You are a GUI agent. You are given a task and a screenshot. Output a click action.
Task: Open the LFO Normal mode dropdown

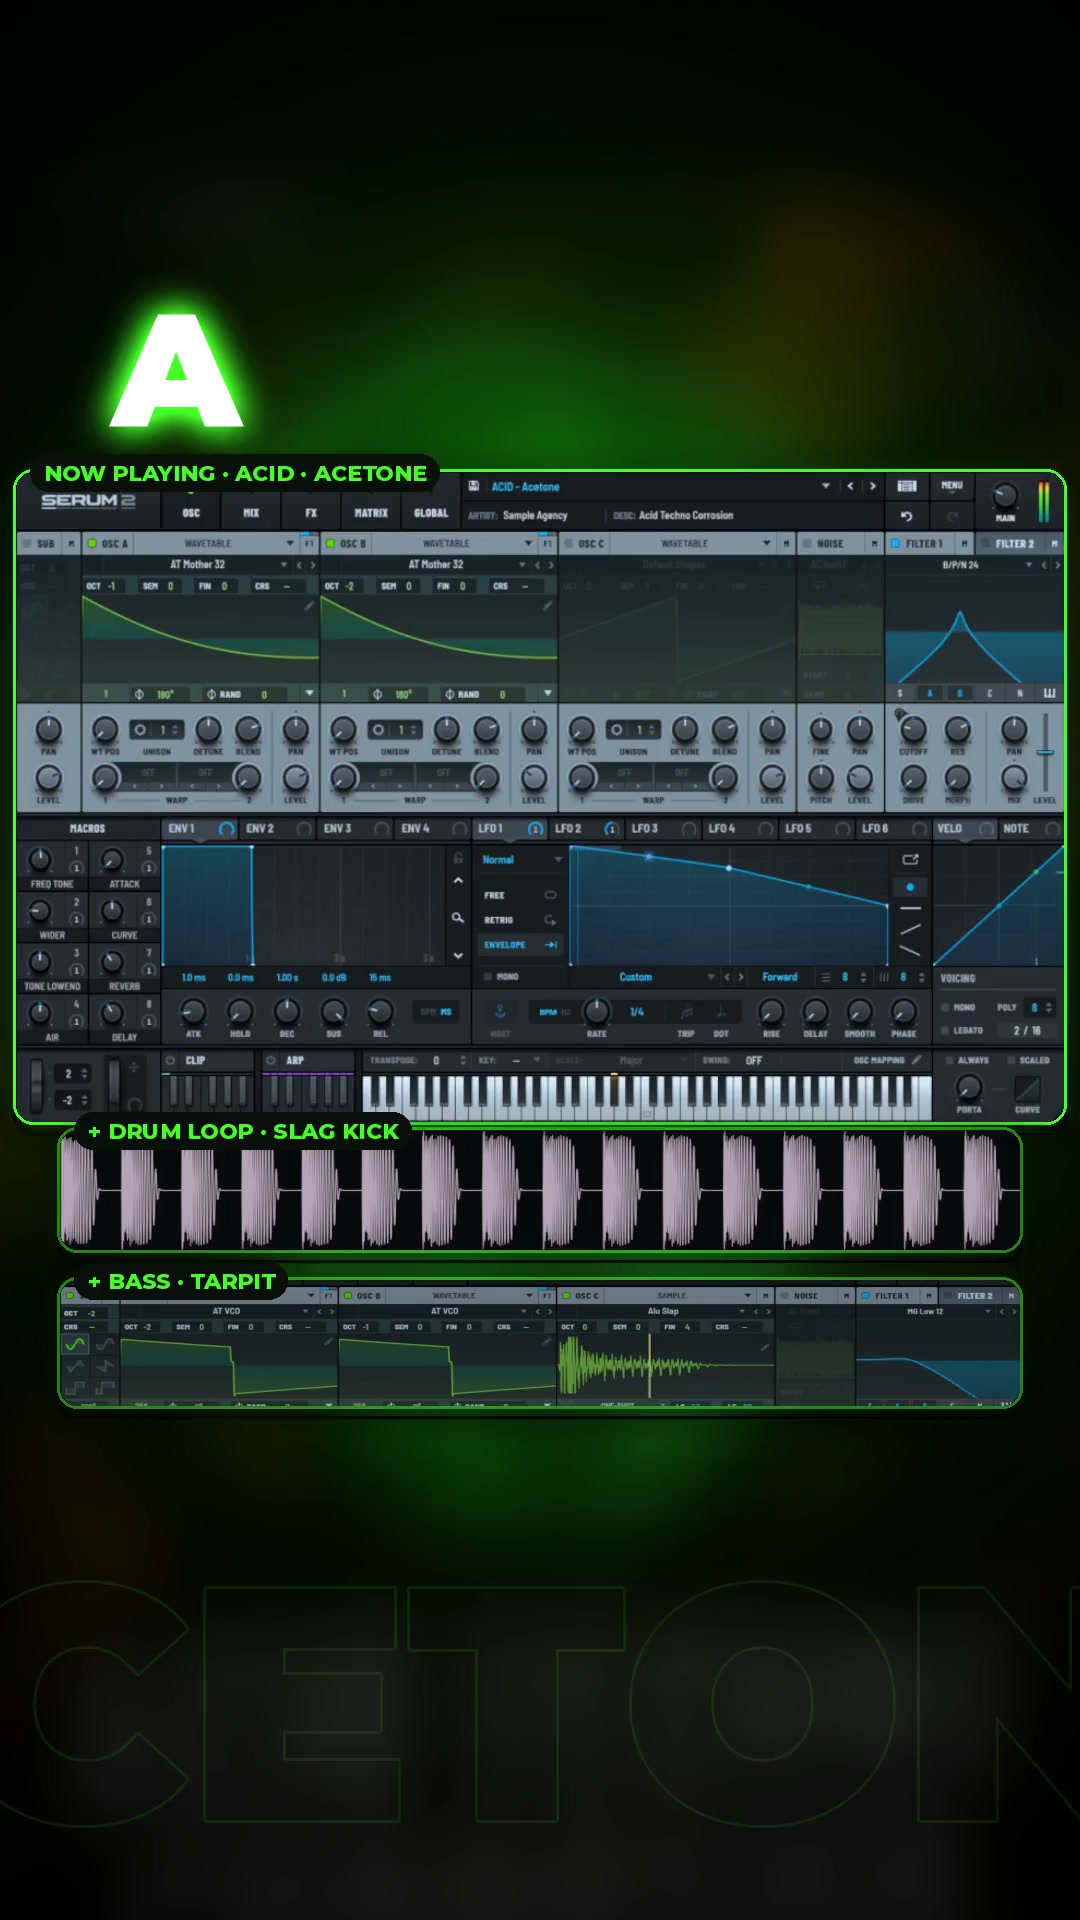tap(557, 860)
